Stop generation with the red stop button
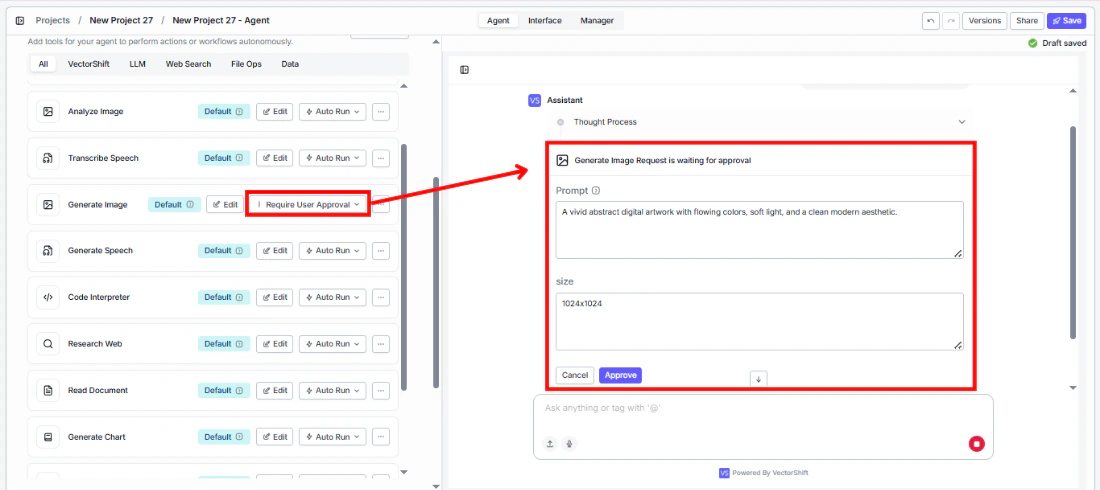The image size is (1100, 490). pos(977,444)
